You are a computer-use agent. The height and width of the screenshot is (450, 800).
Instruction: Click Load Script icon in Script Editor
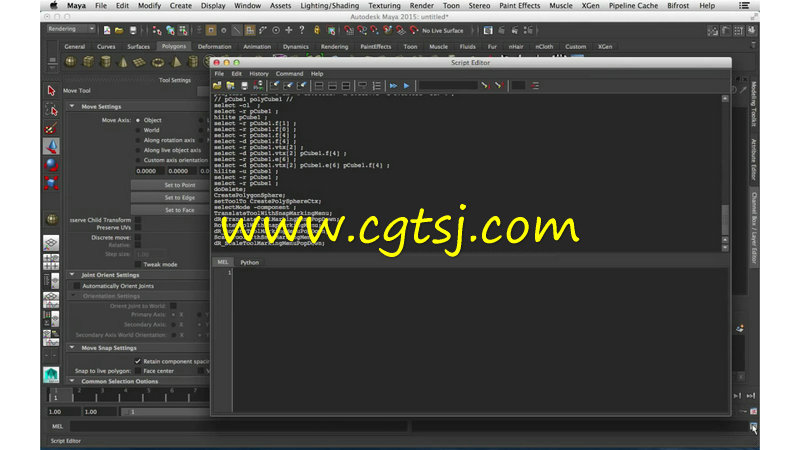pyautogui.click(x=217, y=86)
